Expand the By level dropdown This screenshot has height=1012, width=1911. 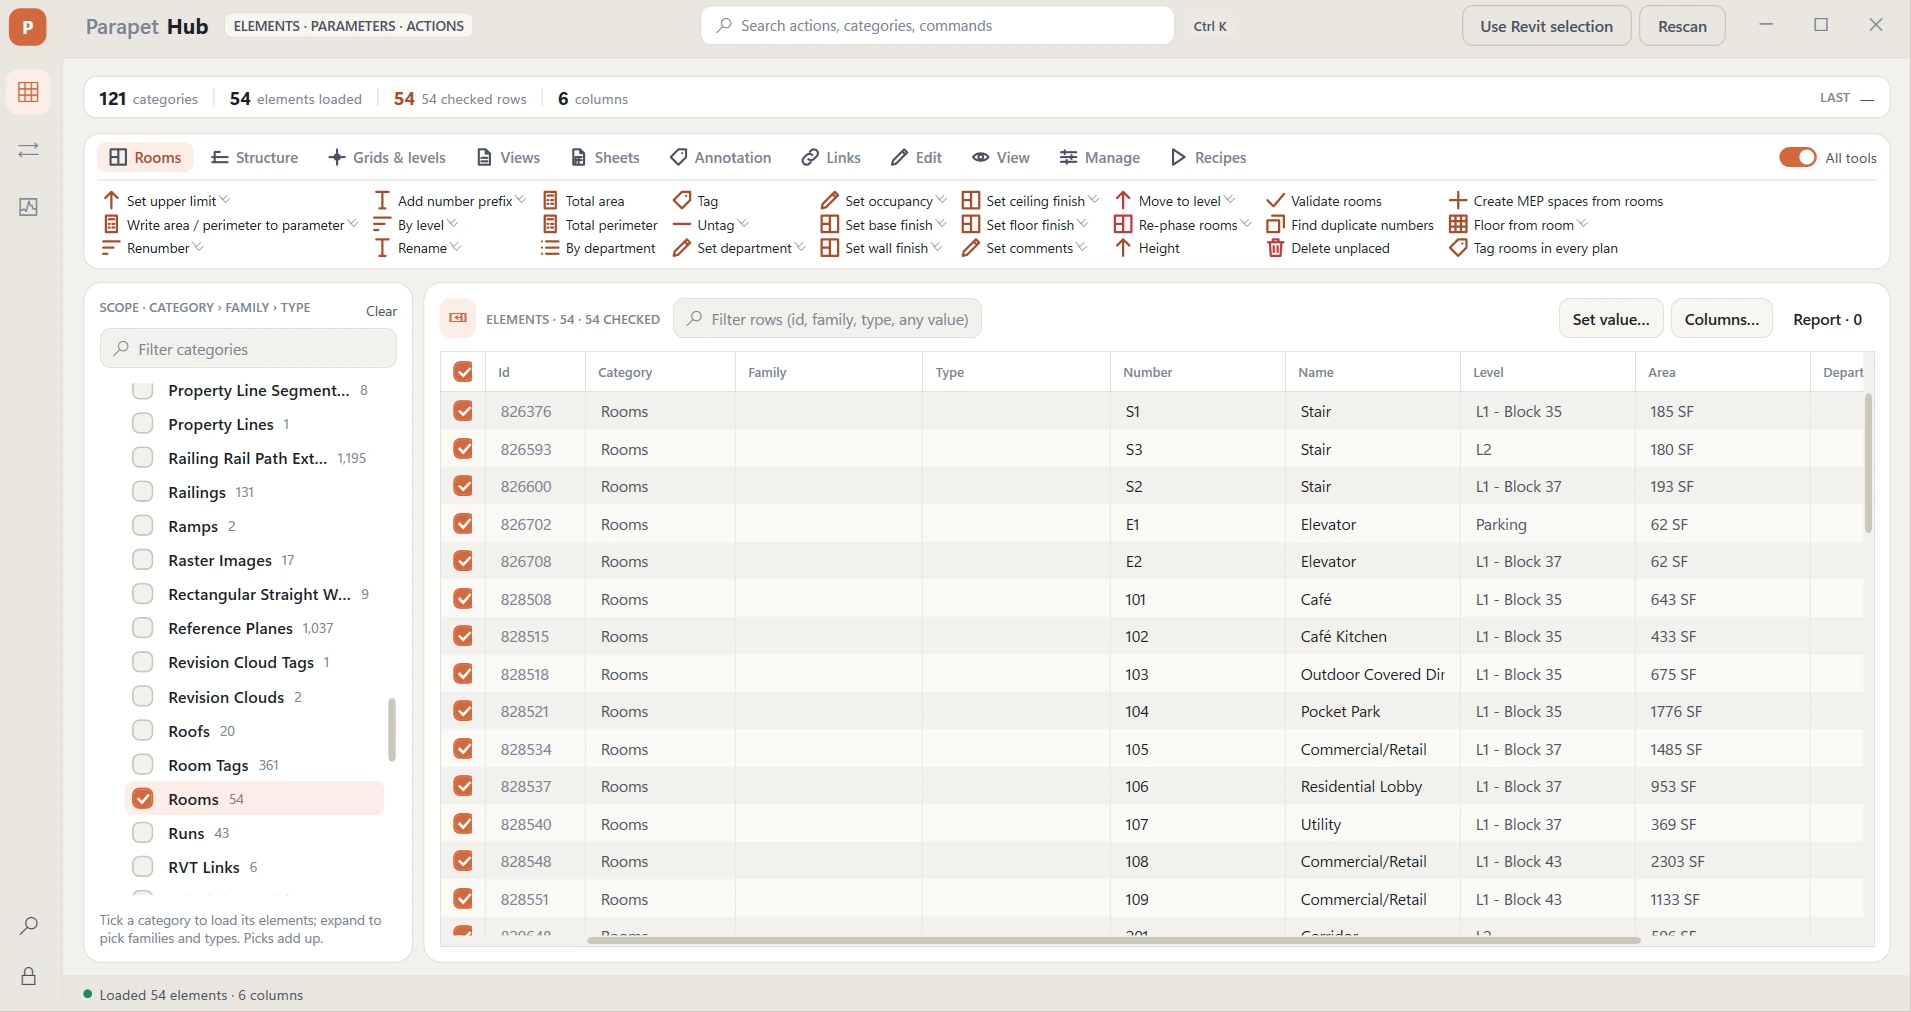453,224
